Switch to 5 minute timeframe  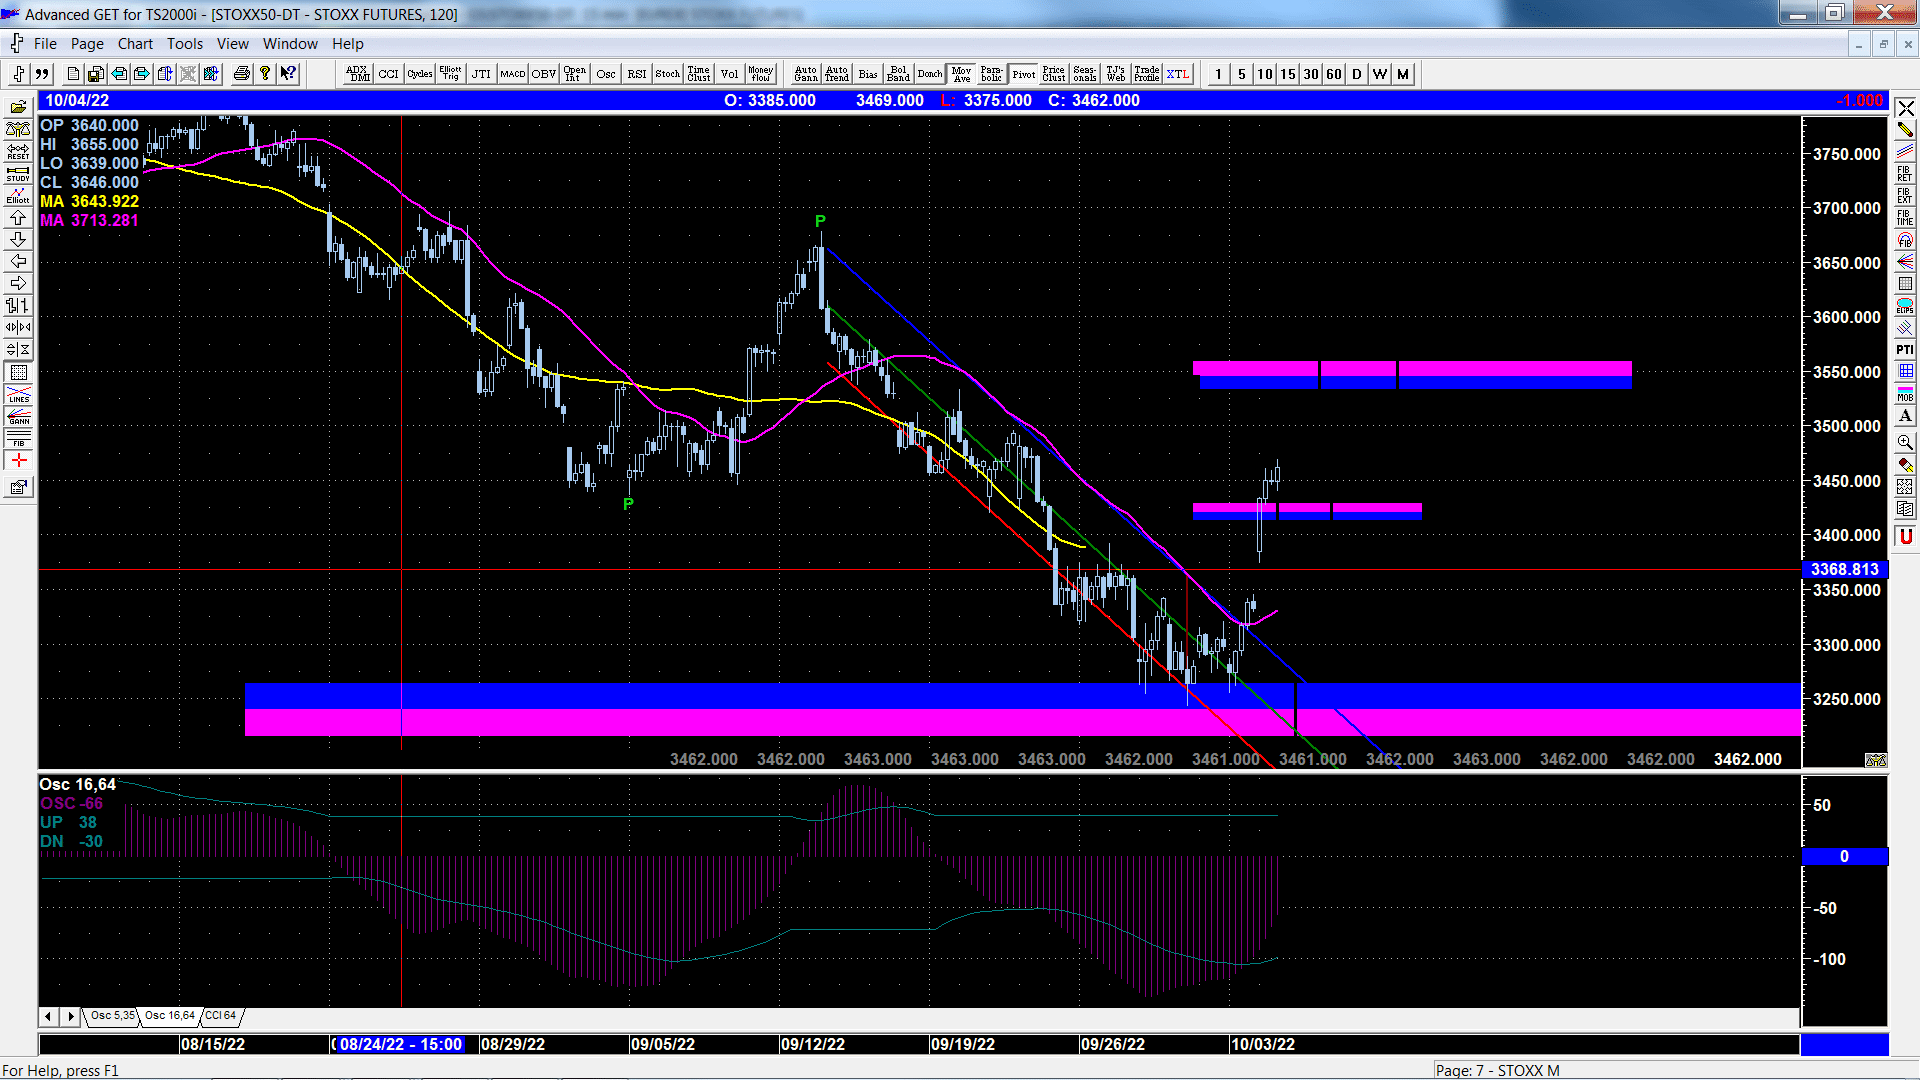(1242, 74)
